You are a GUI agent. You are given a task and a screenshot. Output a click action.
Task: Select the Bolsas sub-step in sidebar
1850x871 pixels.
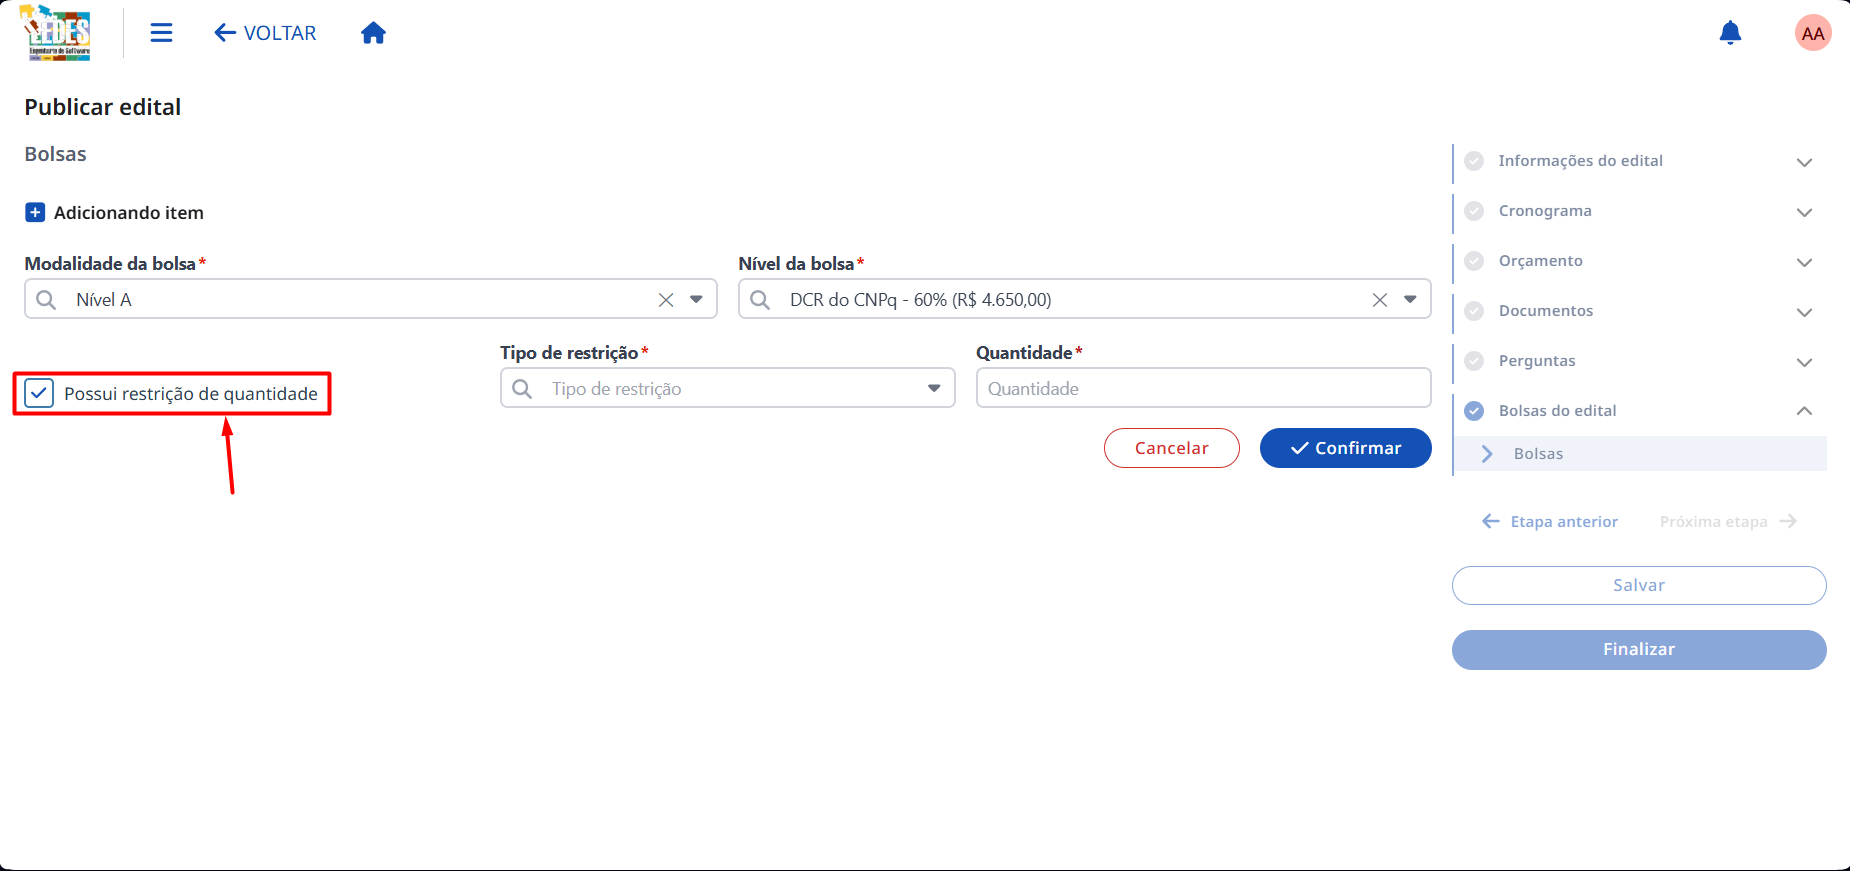(1640, 454)
